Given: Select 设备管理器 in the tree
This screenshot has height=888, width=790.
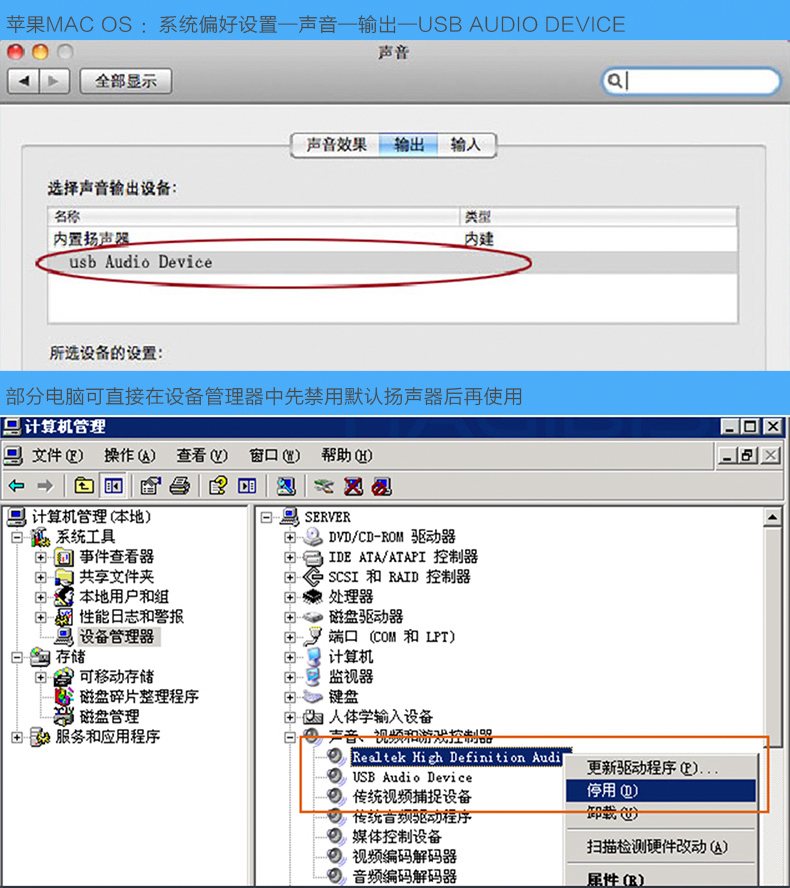Looking at the screenshot, I should pyautogui.click(x=117, y=637).
